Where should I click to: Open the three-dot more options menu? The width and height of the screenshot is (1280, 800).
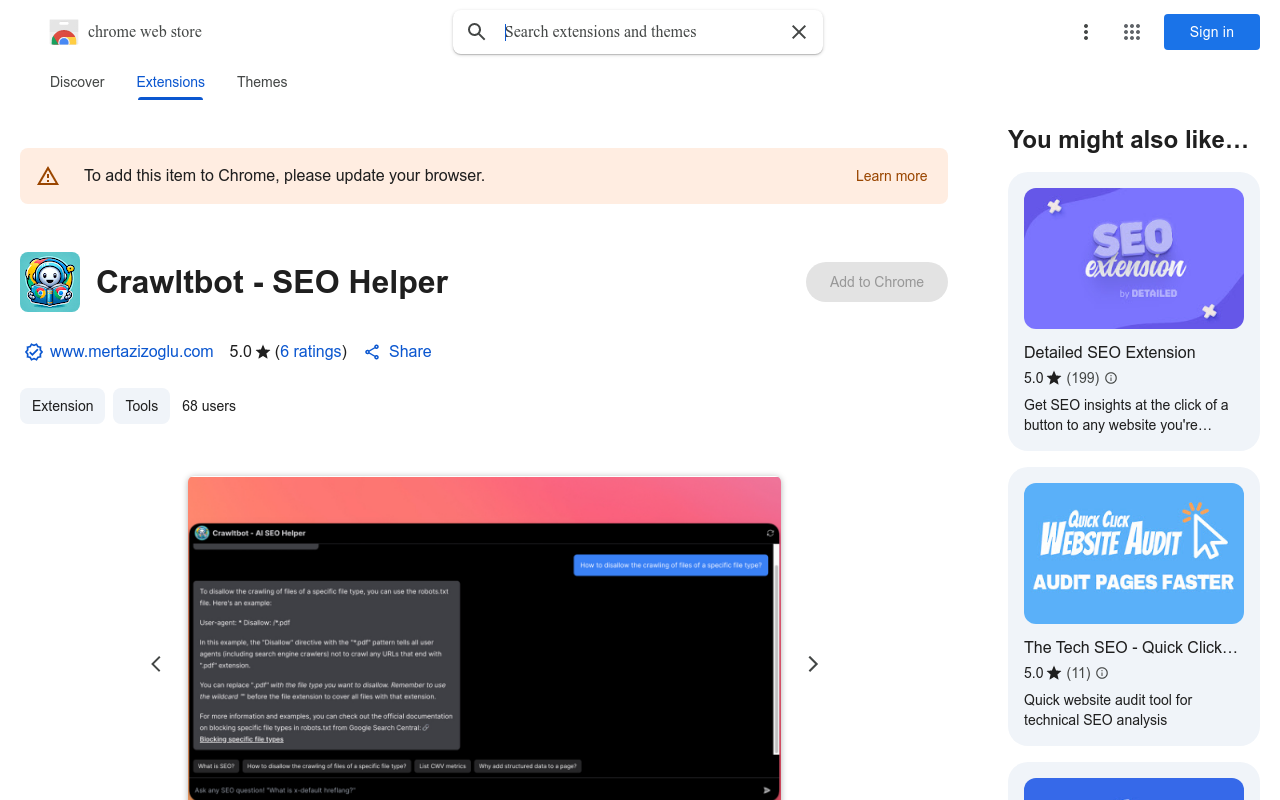1086,31
